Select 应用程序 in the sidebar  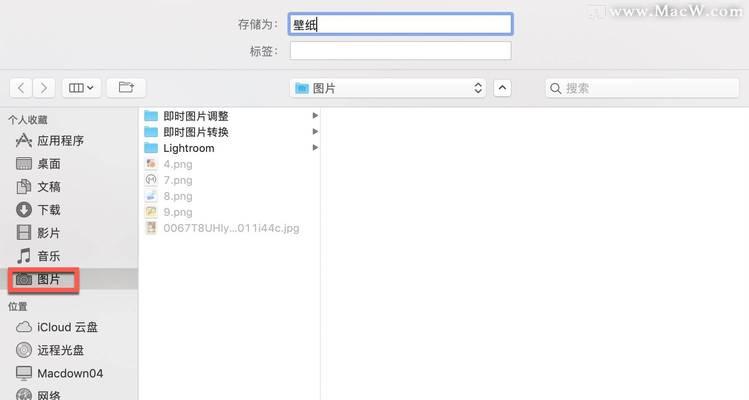(69, 141)
